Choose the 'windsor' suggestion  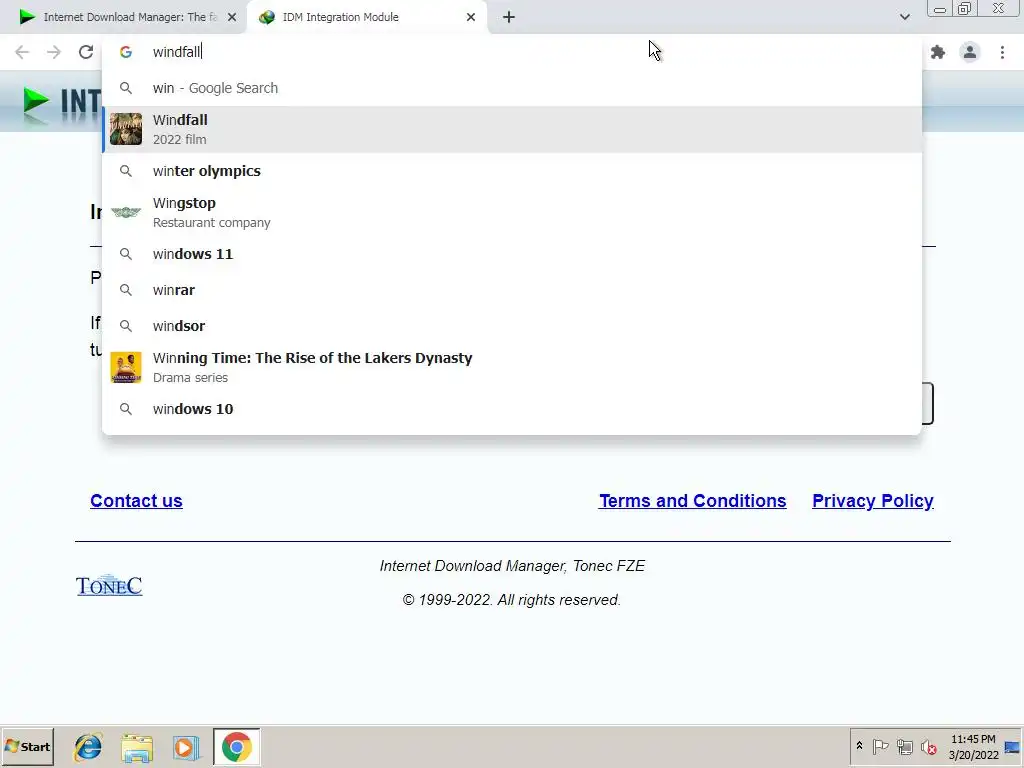coord(512,326)
